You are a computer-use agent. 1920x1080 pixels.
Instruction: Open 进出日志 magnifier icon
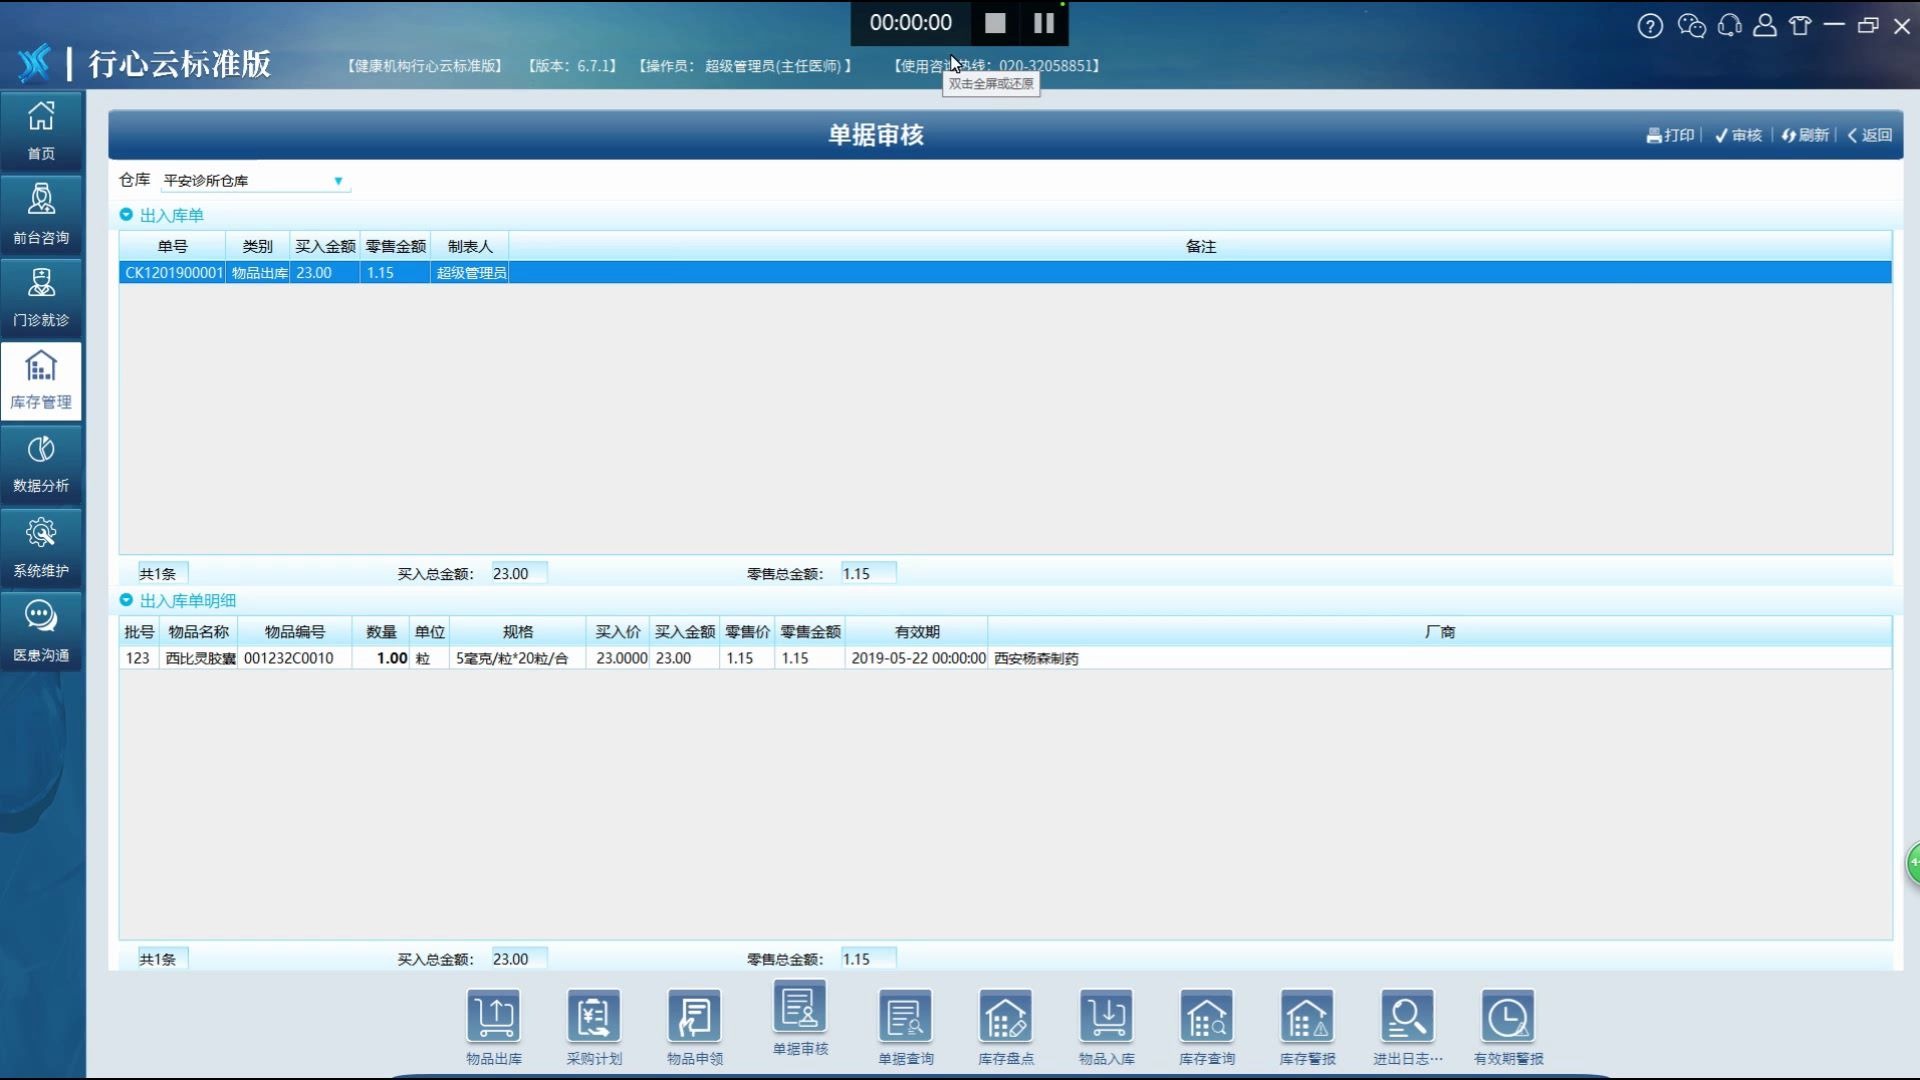click(1407, 1018)
